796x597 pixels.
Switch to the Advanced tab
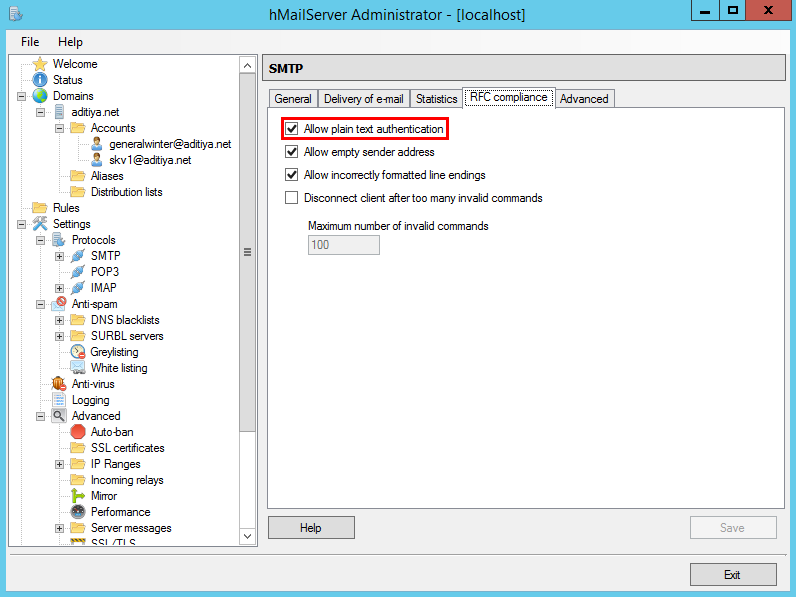coord(584,98)
